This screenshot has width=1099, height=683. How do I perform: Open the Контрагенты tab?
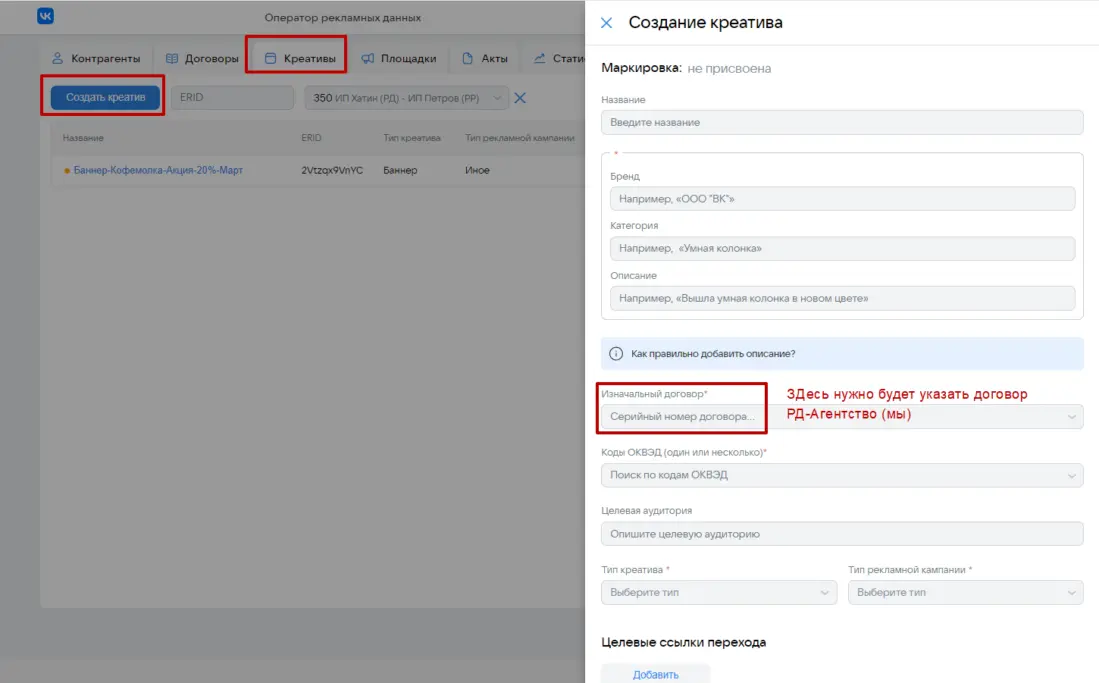point(97,58)
